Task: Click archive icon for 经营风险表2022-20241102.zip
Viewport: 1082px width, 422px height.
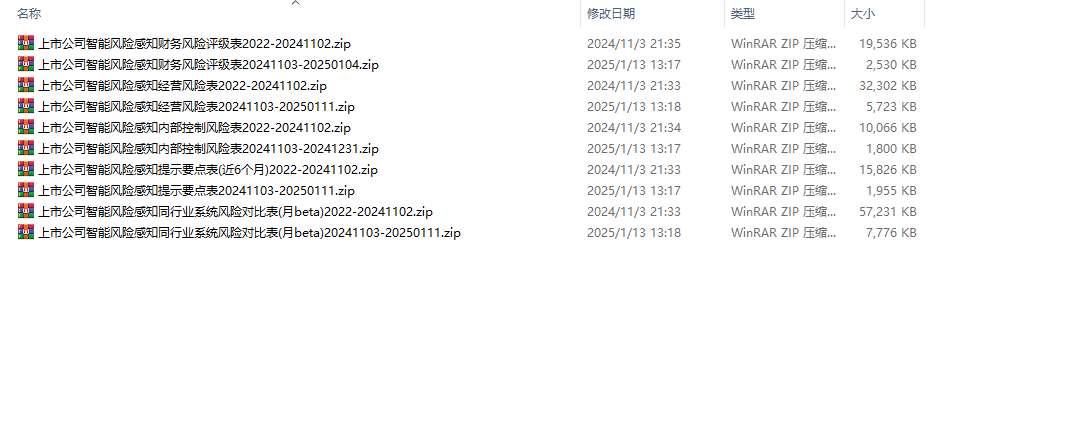Action: coord(26,86)
